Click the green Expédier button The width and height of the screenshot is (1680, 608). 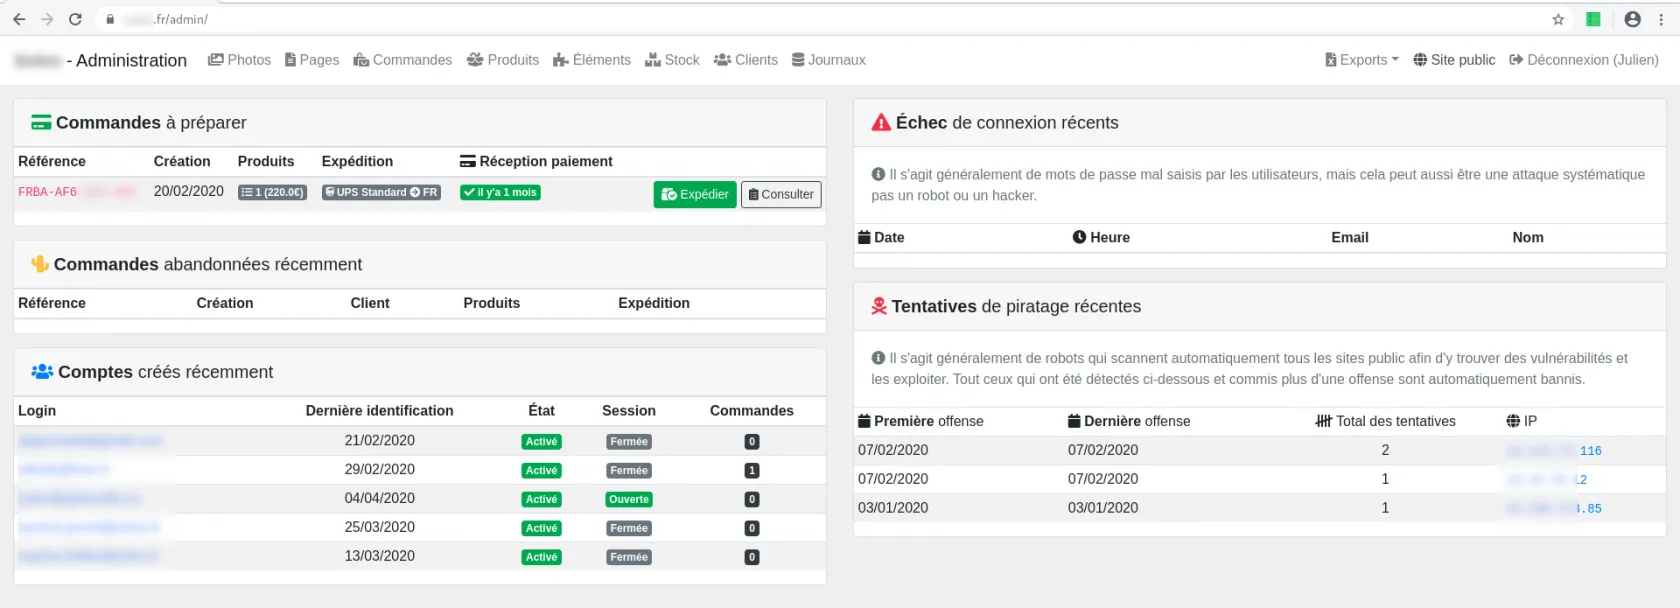point(695,194)
